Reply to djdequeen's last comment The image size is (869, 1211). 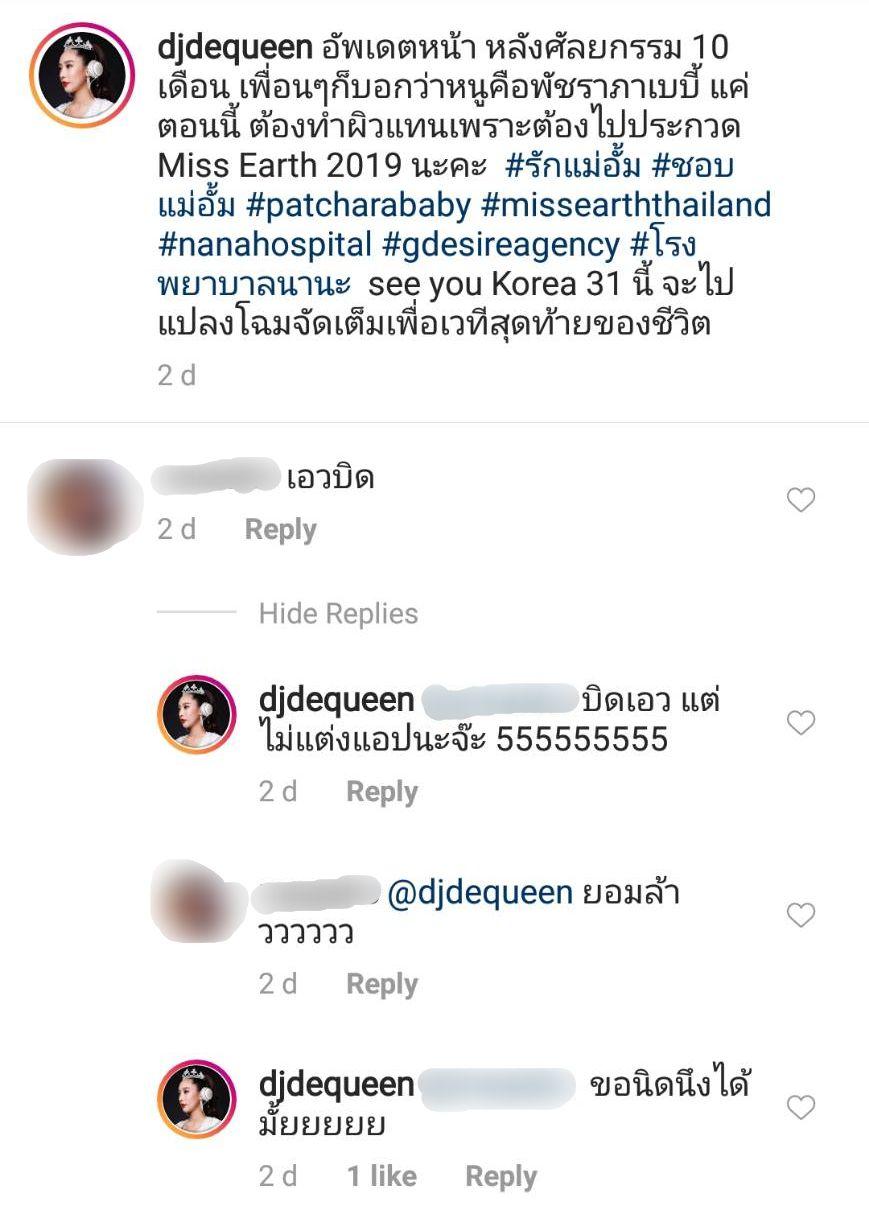click(501, 1176)
